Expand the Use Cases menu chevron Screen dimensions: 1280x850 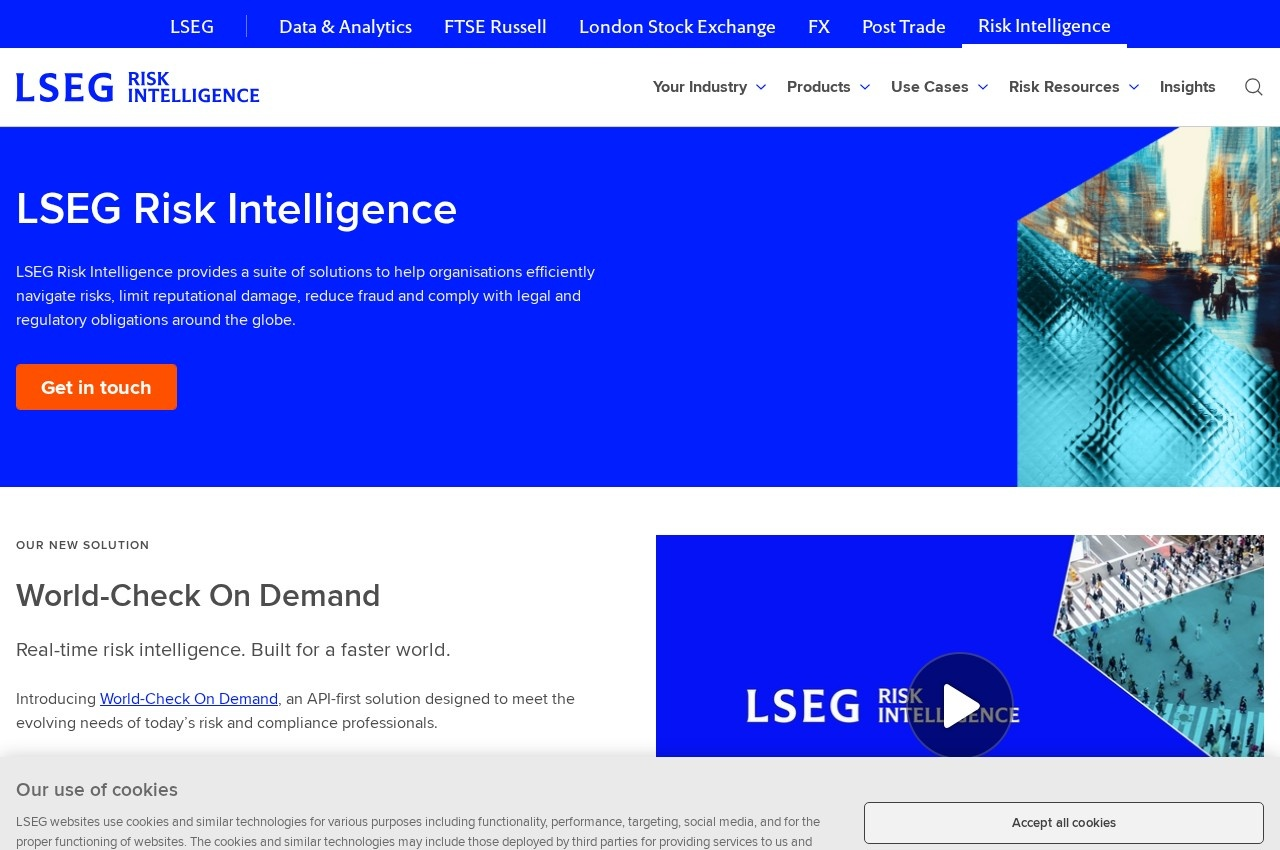(983, 87)
